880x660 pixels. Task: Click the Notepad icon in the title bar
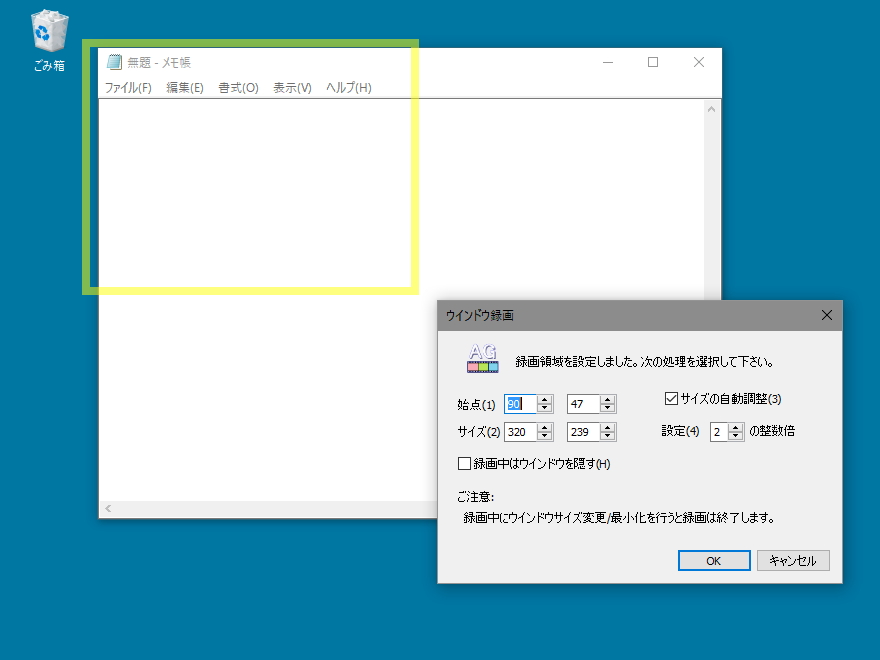tap(113, 61)
